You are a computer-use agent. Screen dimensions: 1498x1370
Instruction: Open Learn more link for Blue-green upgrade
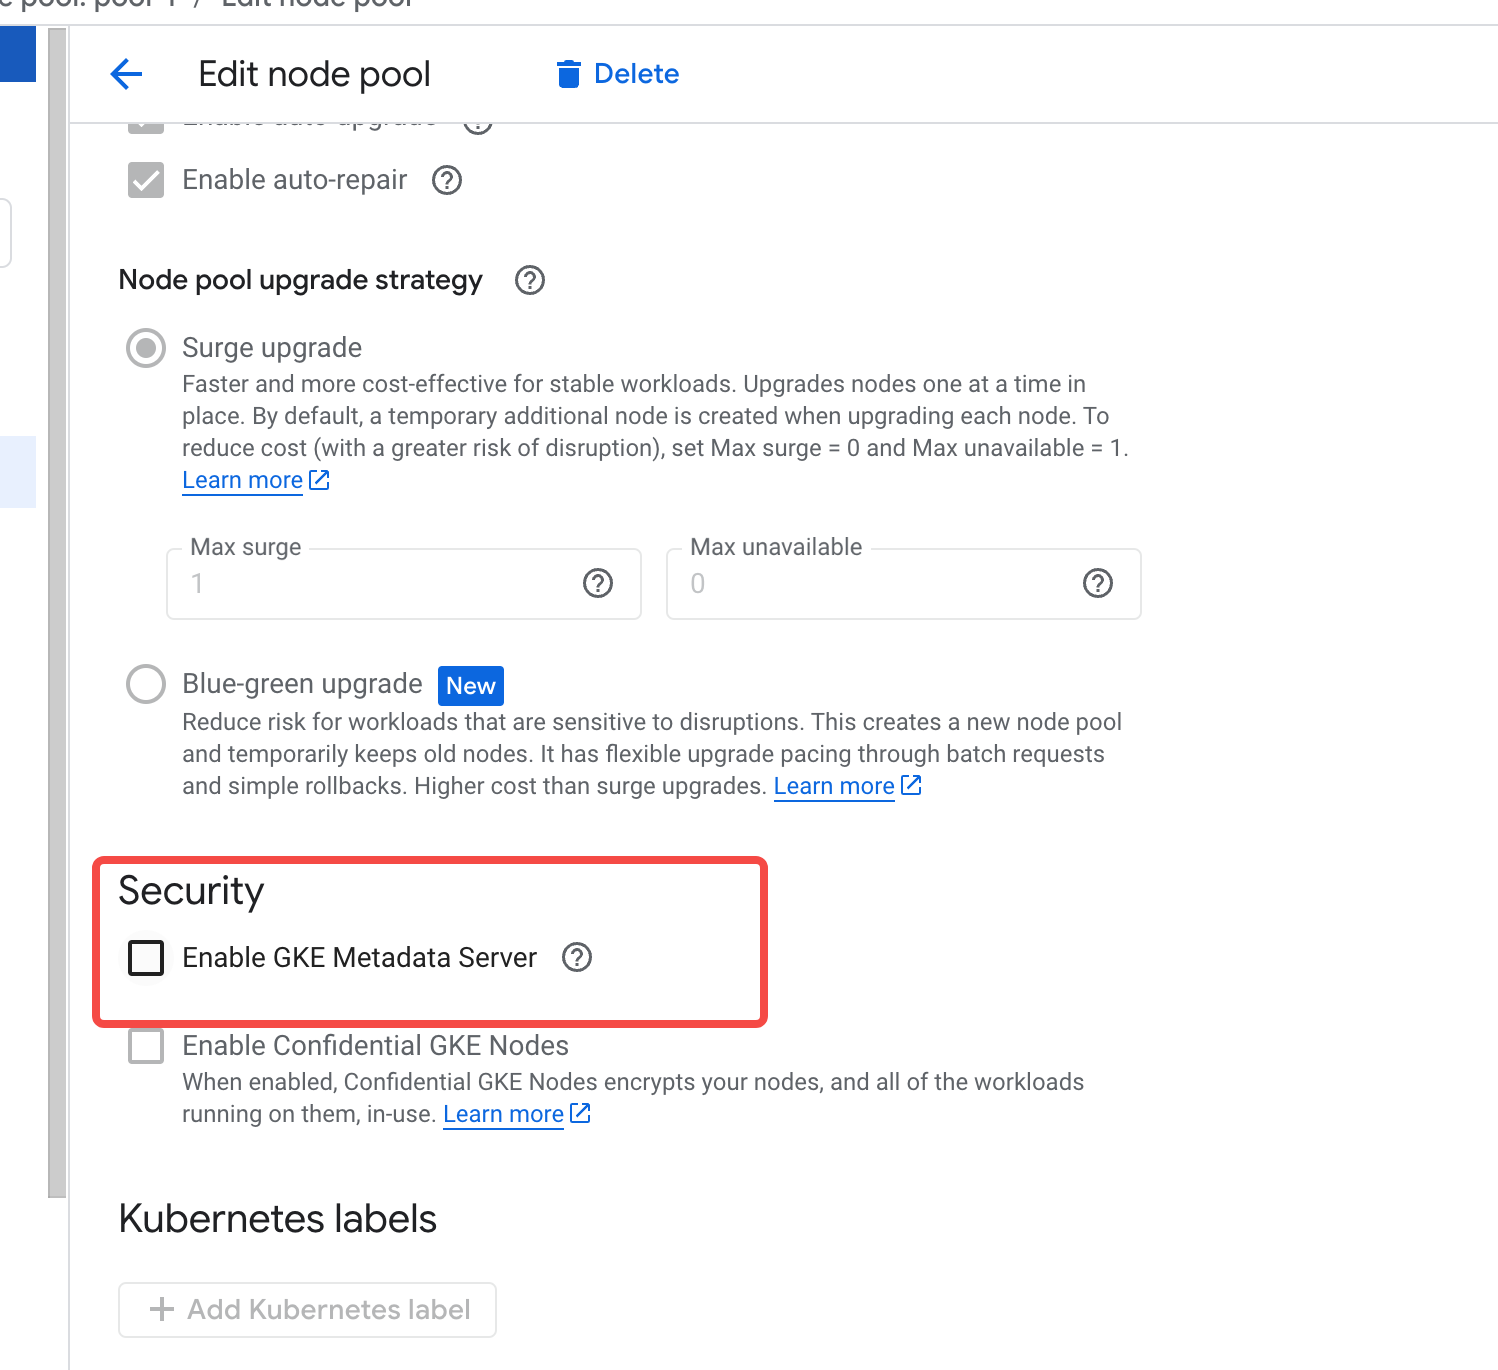(x=834, y=786)
